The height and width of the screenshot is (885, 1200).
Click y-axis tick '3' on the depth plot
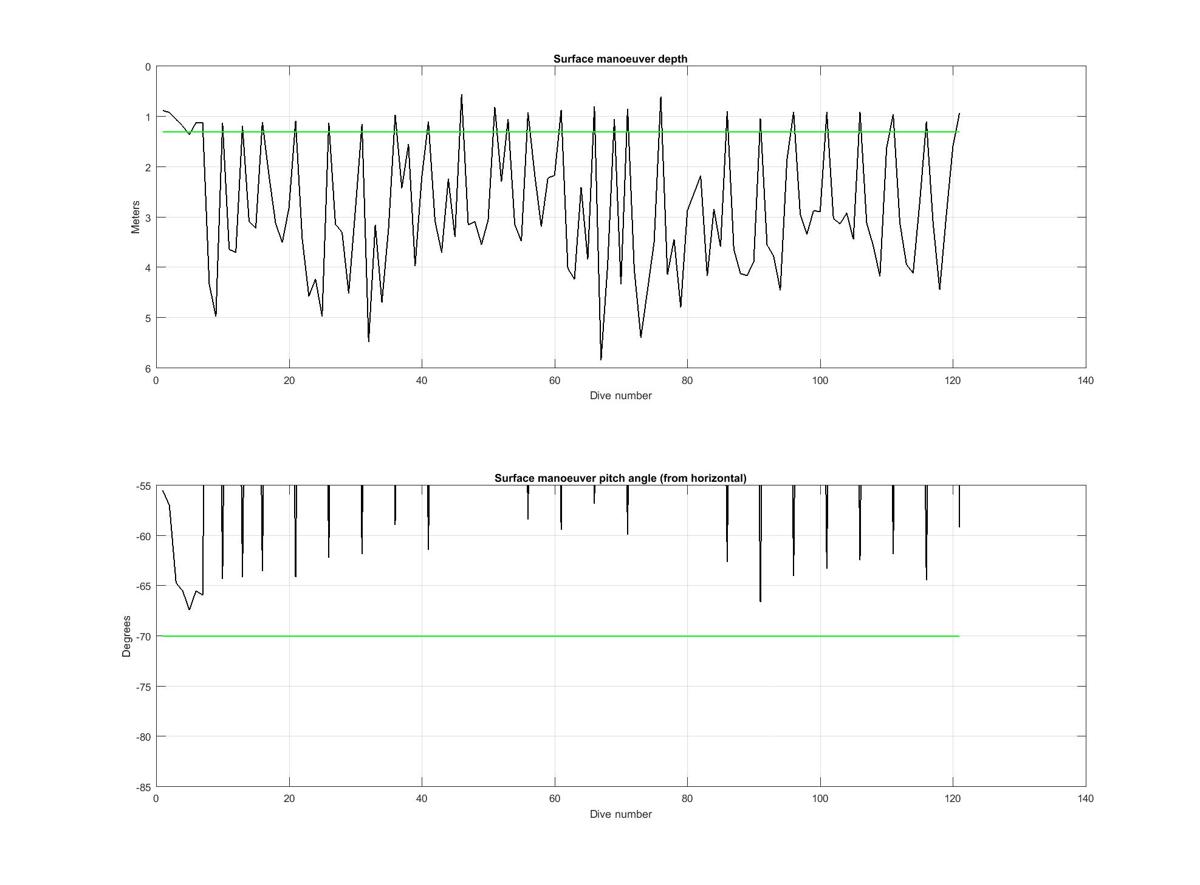(x=147, y=217)
